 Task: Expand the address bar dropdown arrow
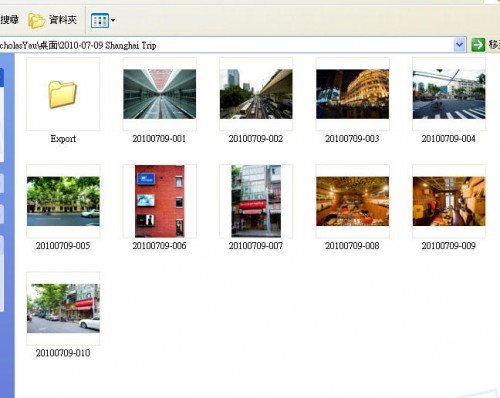(x=459, y=45)
